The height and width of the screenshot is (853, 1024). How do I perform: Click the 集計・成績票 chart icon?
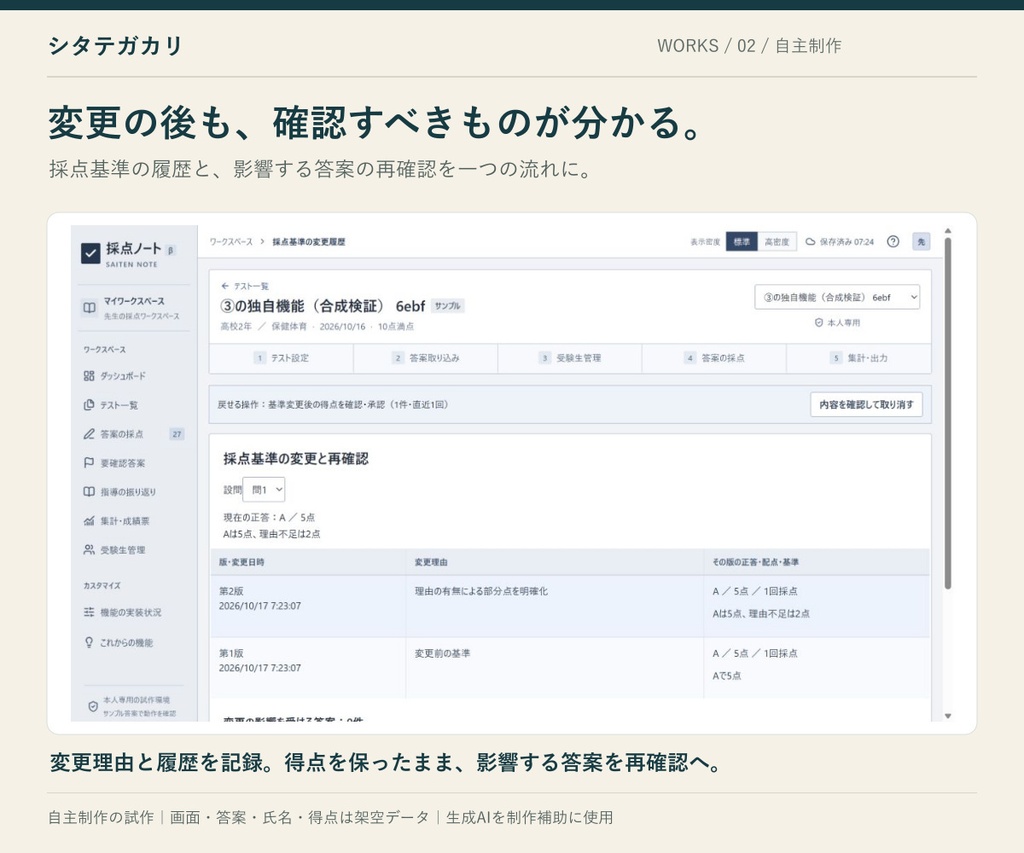[x=89, y=521]
